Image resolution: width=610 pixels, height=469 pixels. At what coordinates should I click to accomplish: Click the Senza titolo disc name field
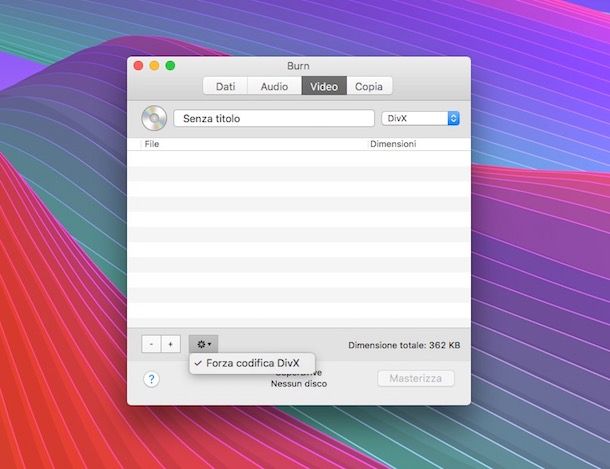pos(274,118)
